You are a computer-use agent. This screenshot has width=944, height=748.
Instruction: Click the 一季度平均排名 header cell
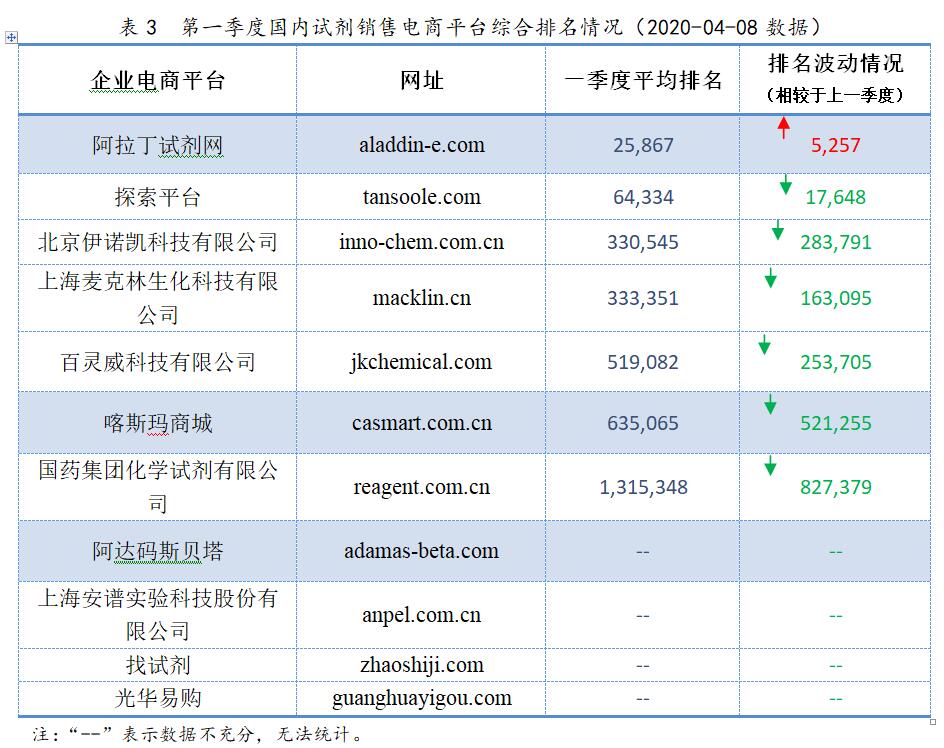point(643,80)
